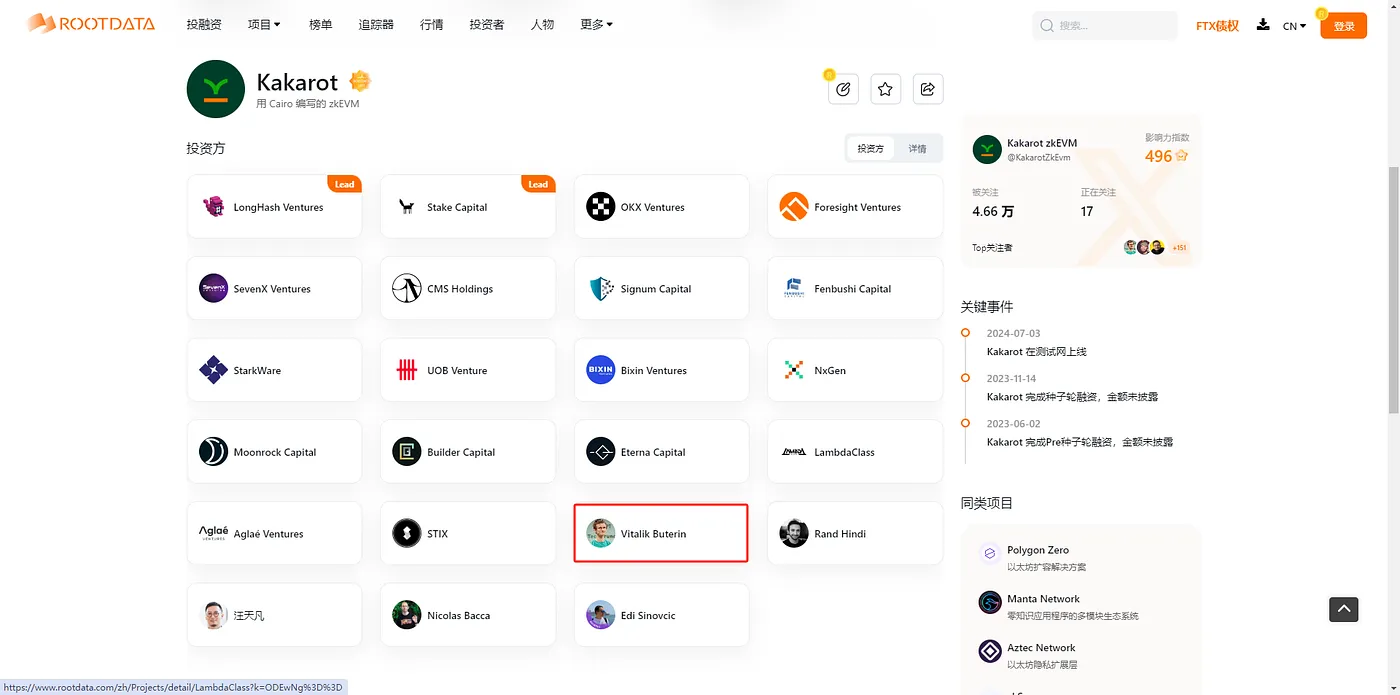Expand the 更多 dropdown menu

[597, 25]
